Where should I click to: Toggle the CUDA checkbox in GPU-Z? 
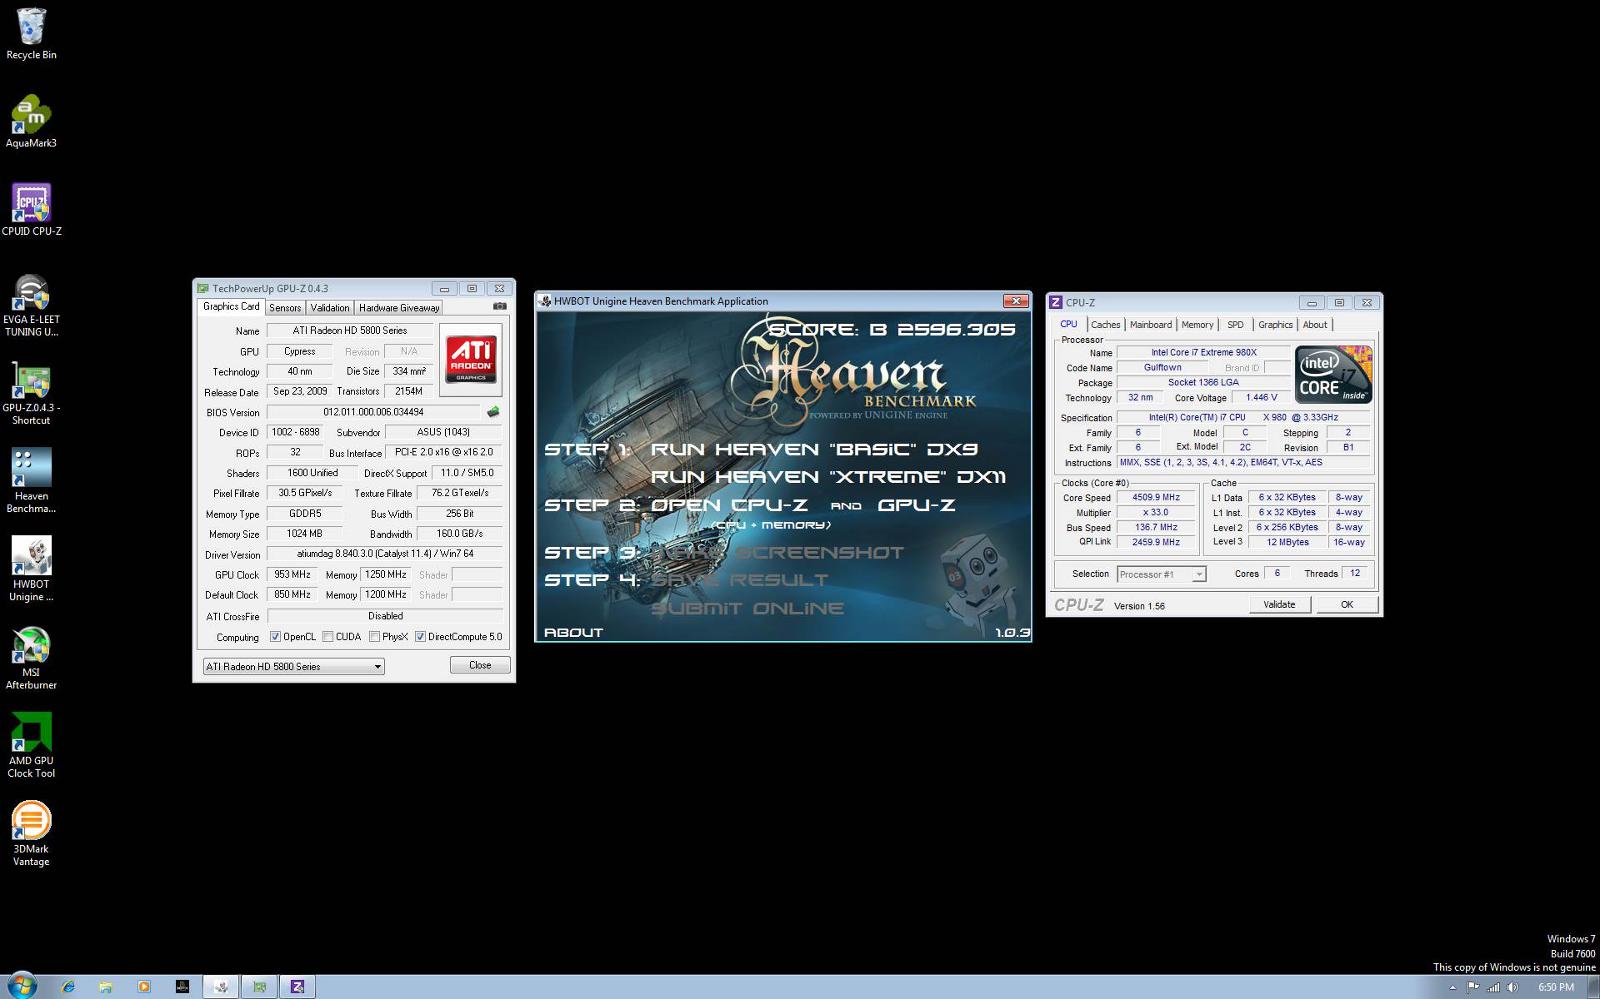click(328, 637)
